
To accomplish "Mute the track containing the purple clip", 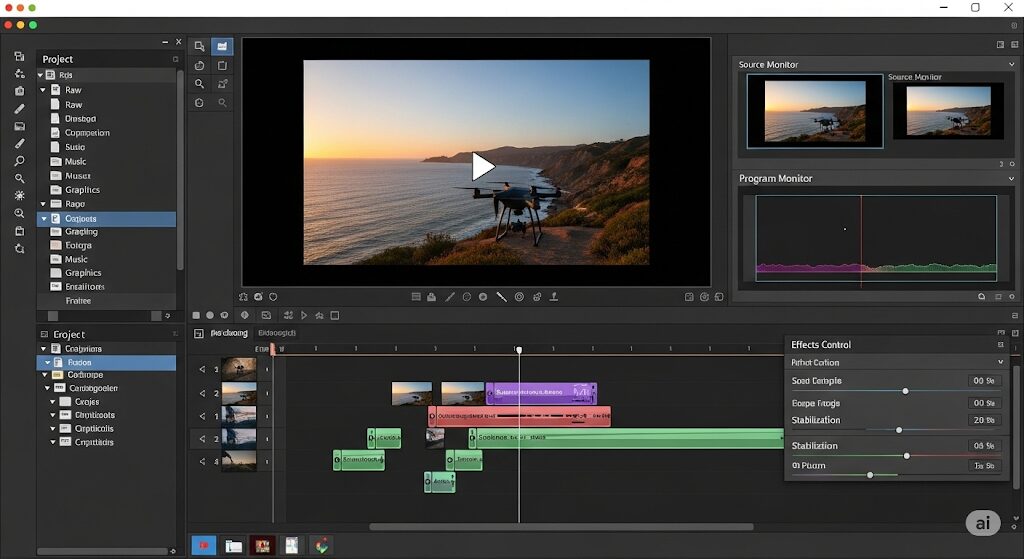I will tap(202, 393).
